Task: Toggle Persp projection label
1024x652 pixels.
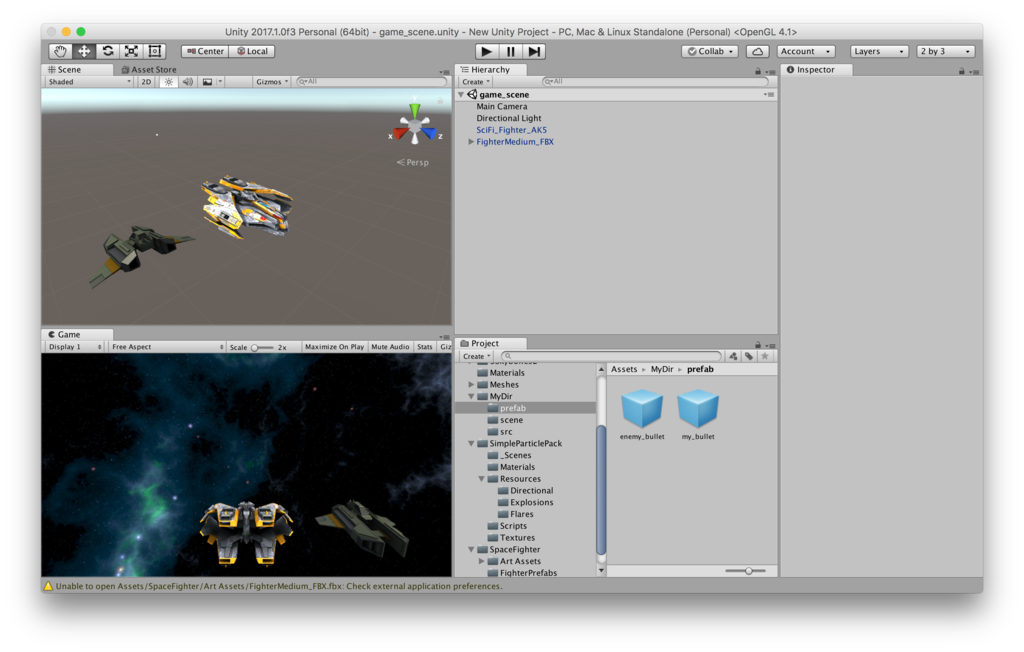Action: click(x=413, y=162)
